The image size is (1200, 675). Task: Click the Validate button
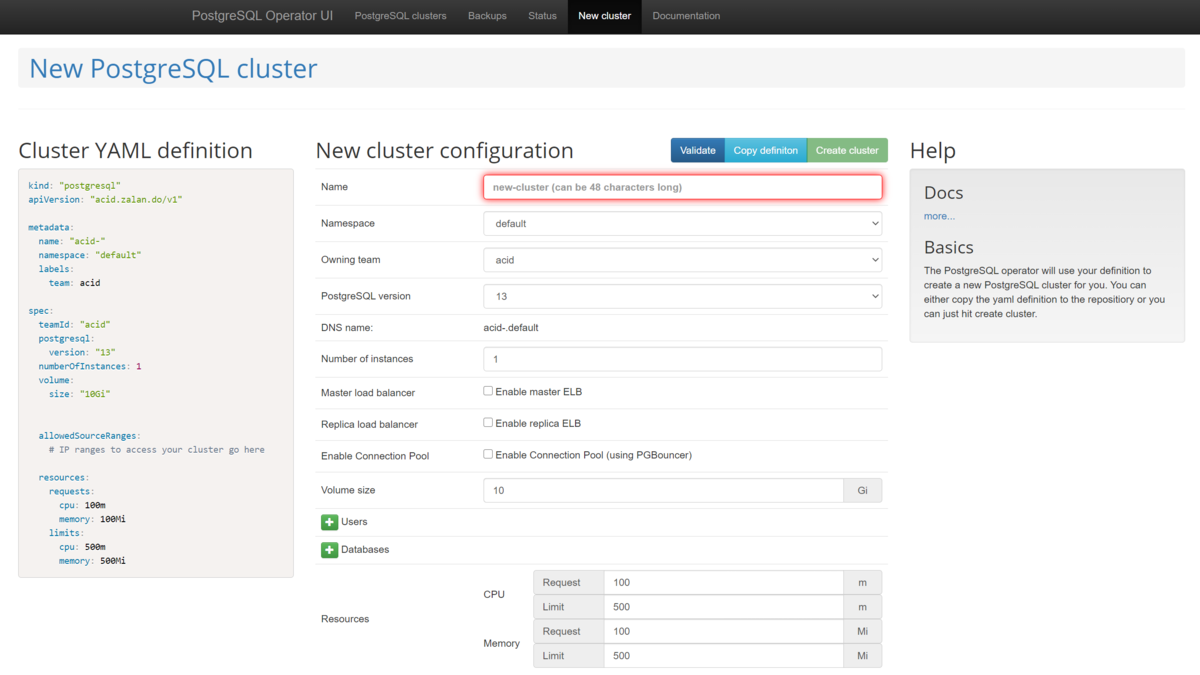pos(697,150)
